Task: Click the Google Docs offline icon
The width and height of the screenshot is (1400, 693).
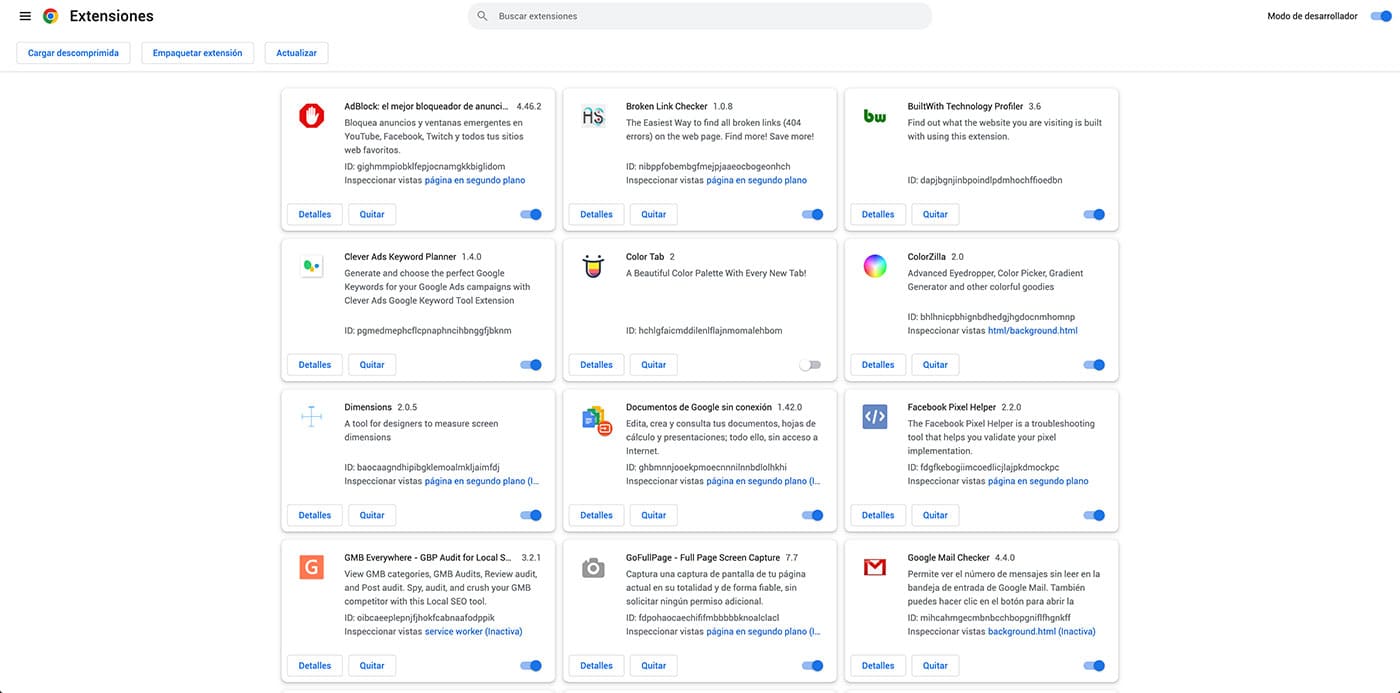Action: (595, 419)
